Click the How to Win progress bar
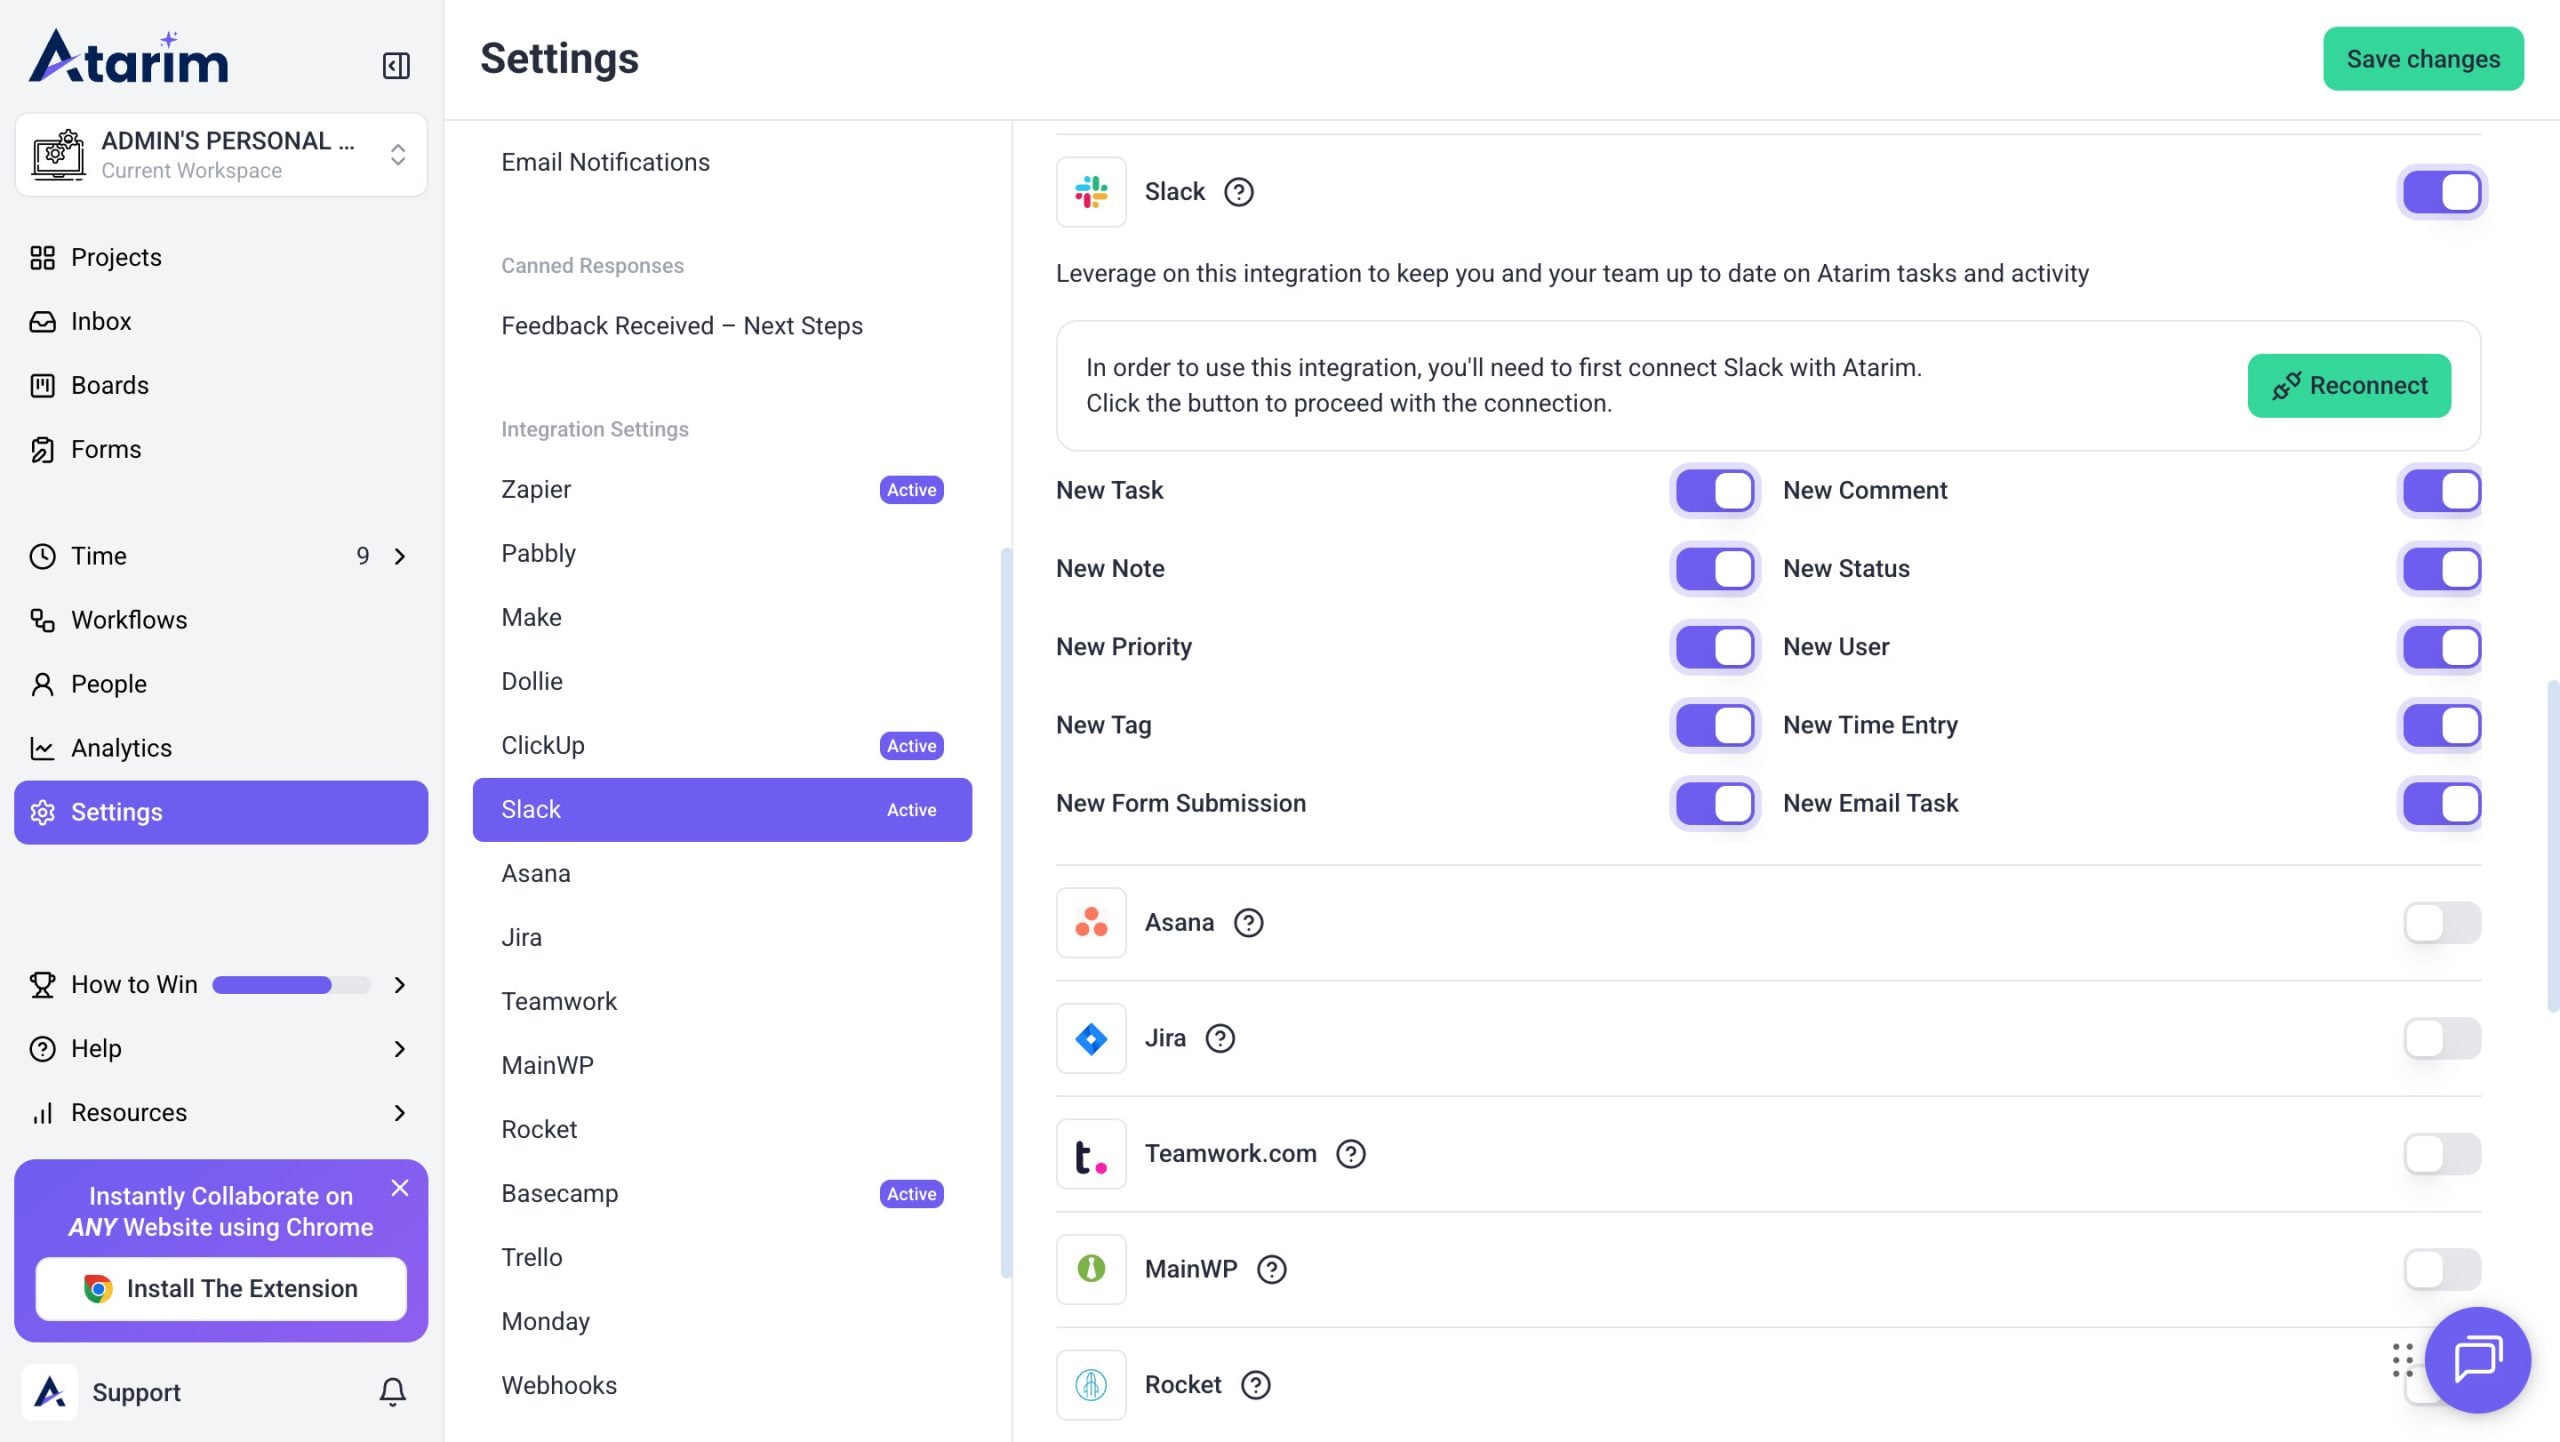 [x=290, y=985]
